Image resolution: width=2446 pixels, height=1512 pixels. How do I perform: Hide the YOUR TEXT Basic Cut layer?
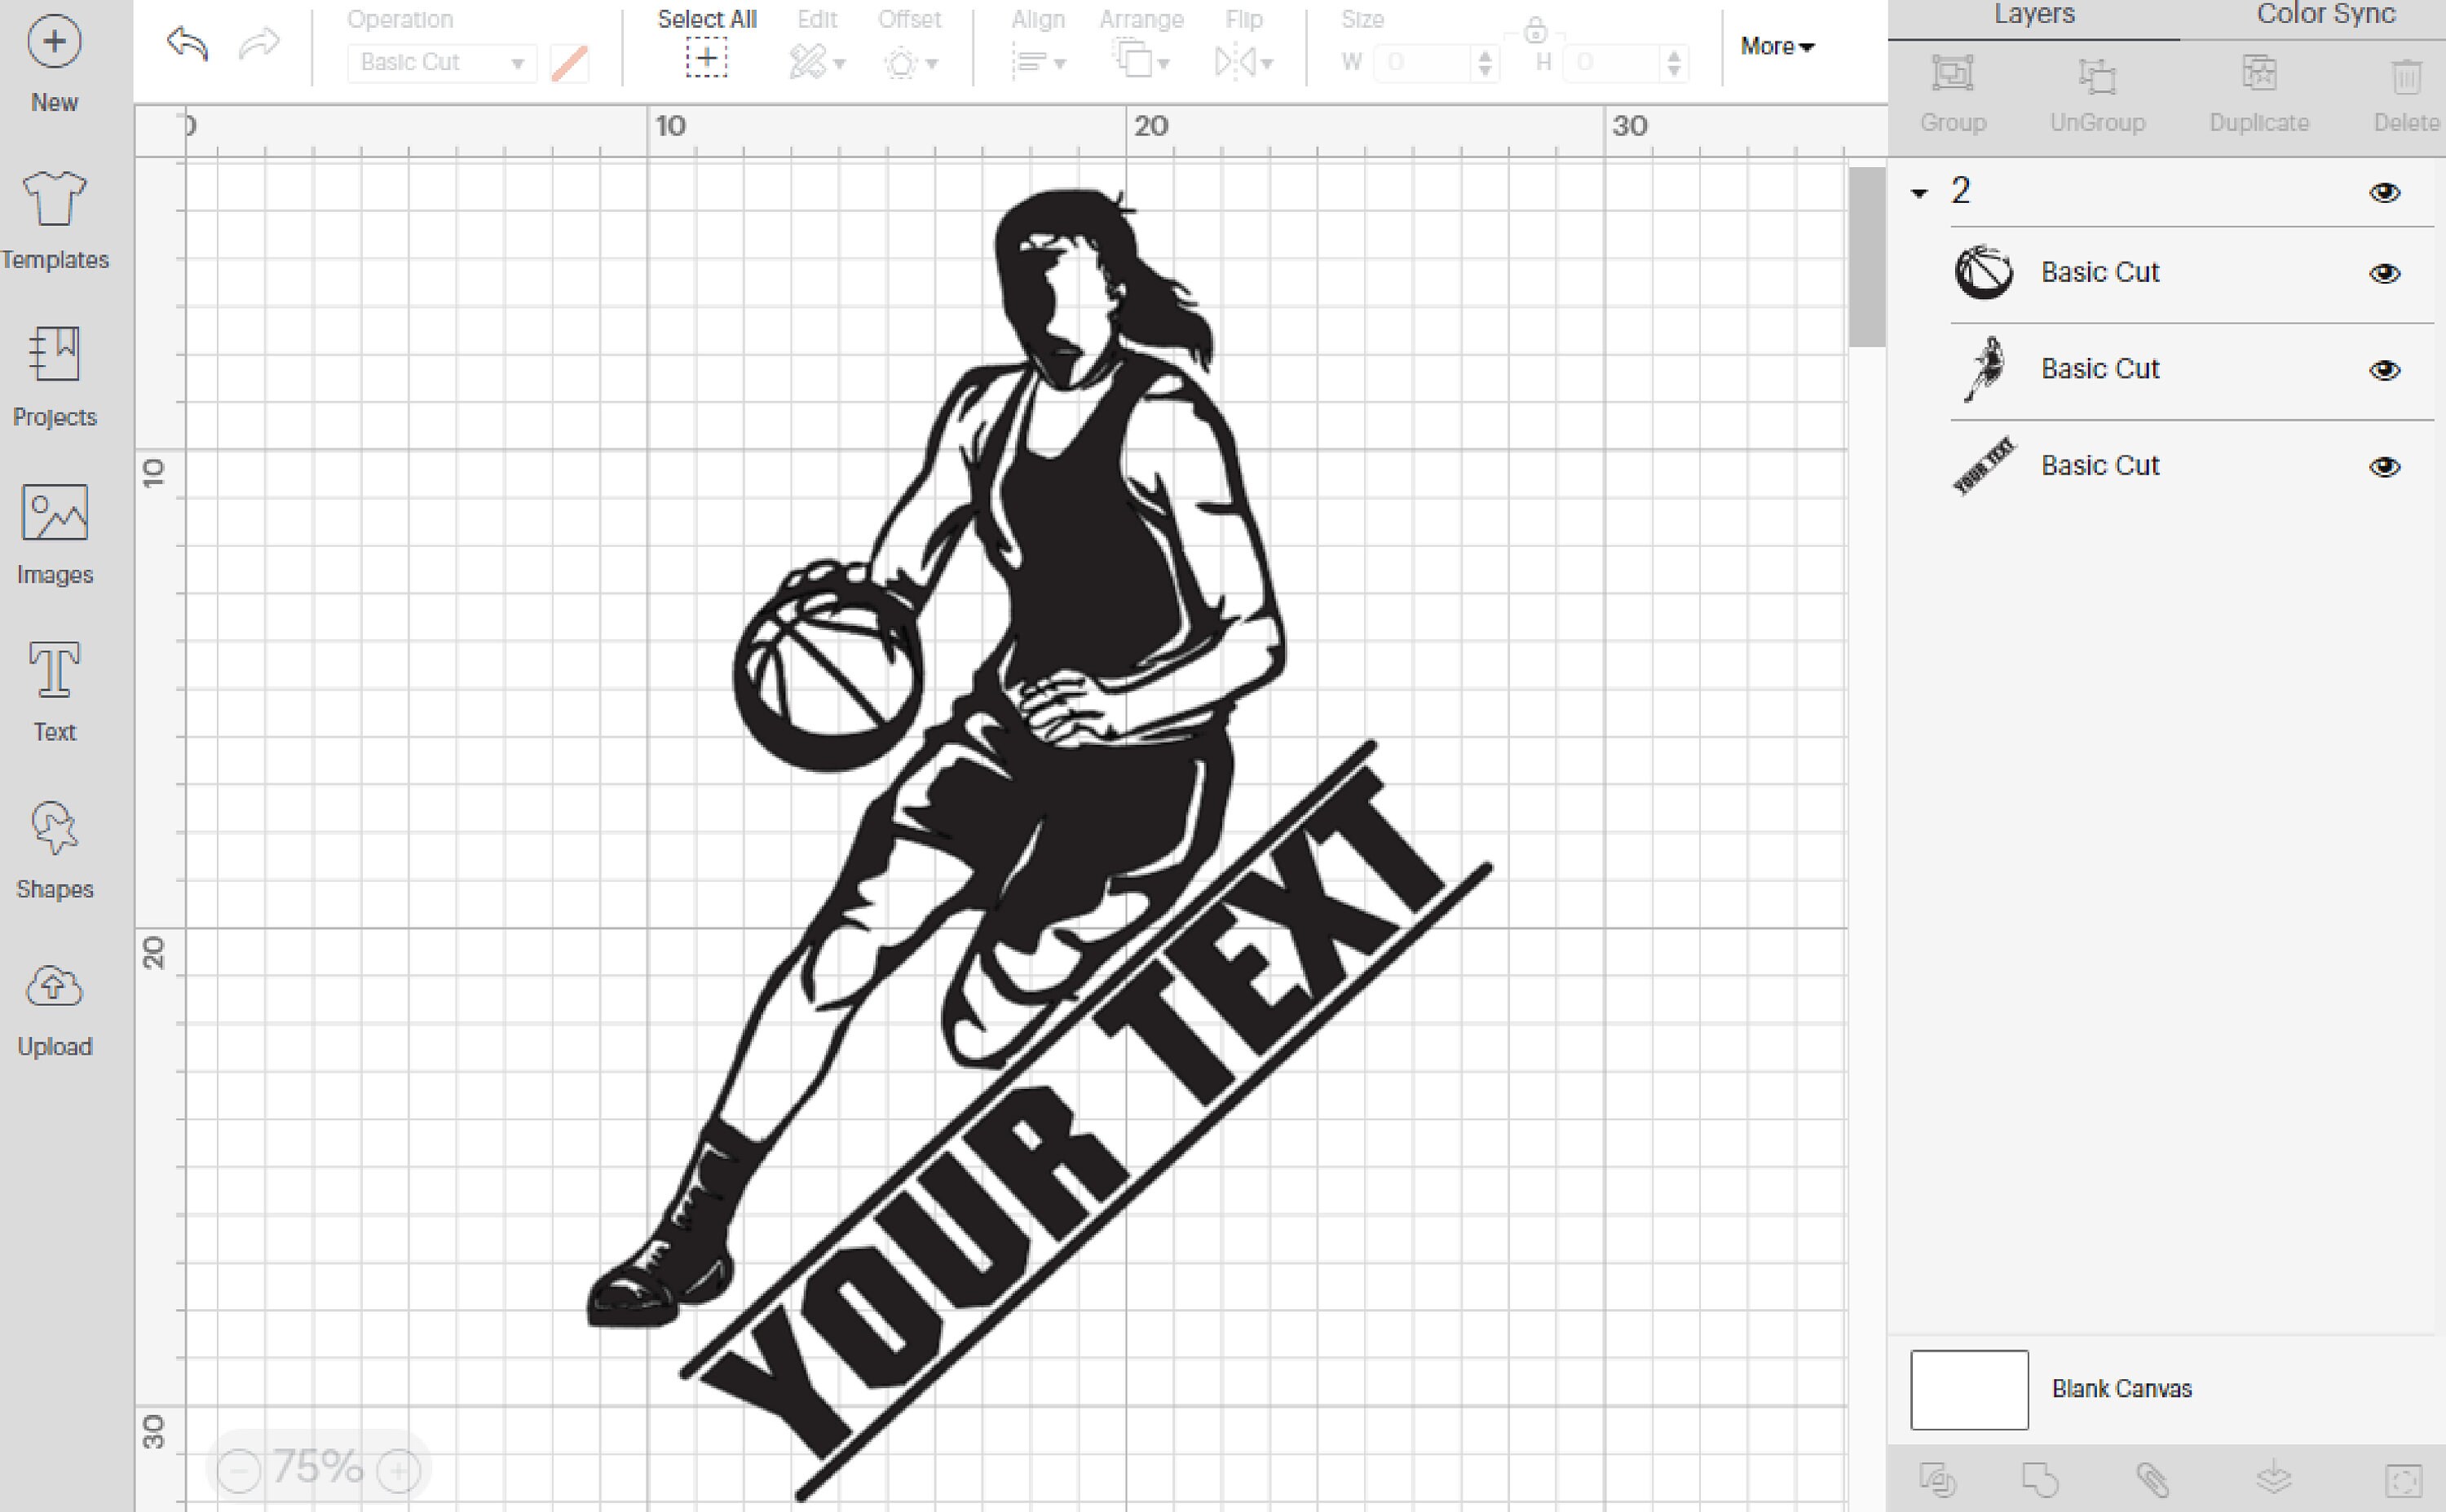click(2384, 466)
